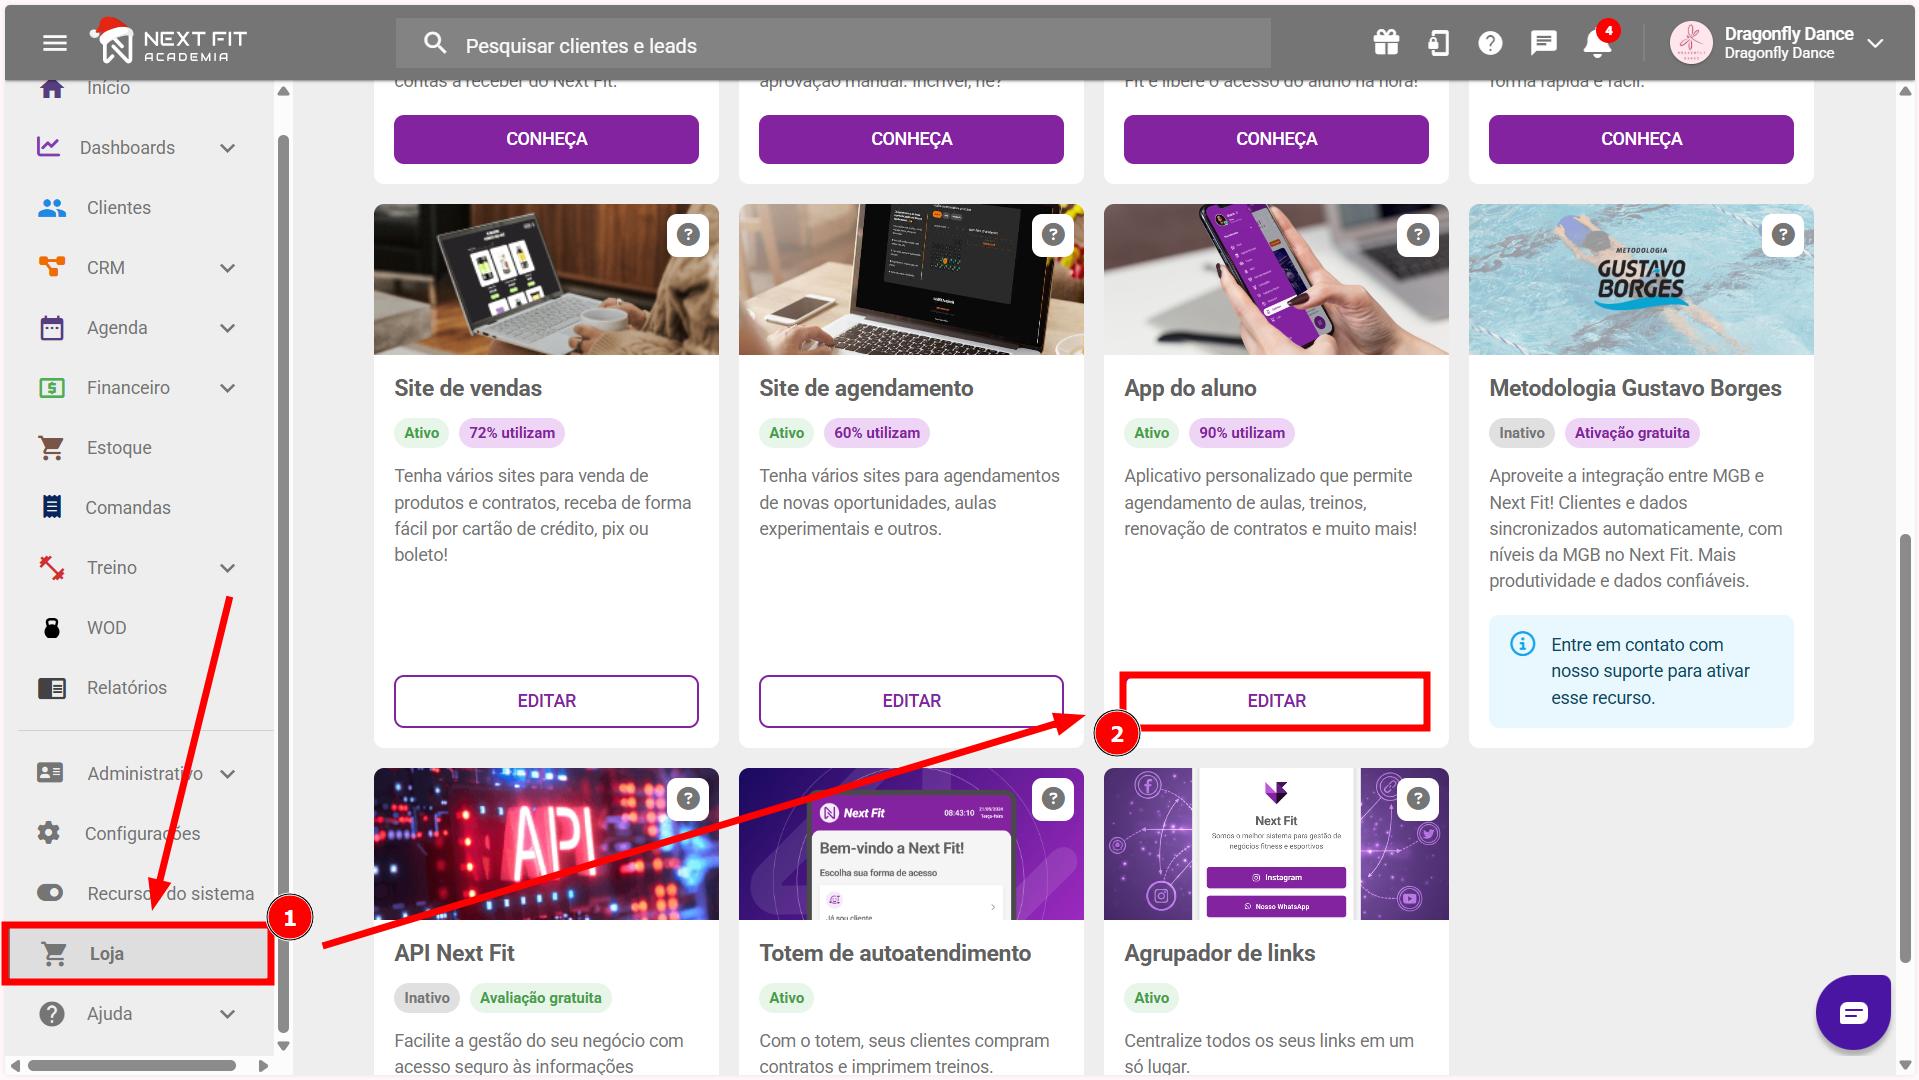
Task: Open Relatórios in the sidebar
Action: point(126,688)
